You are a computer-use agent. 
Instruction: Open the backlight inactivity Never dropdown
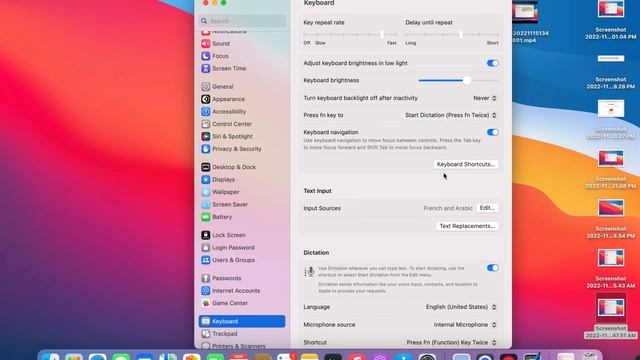485,98
